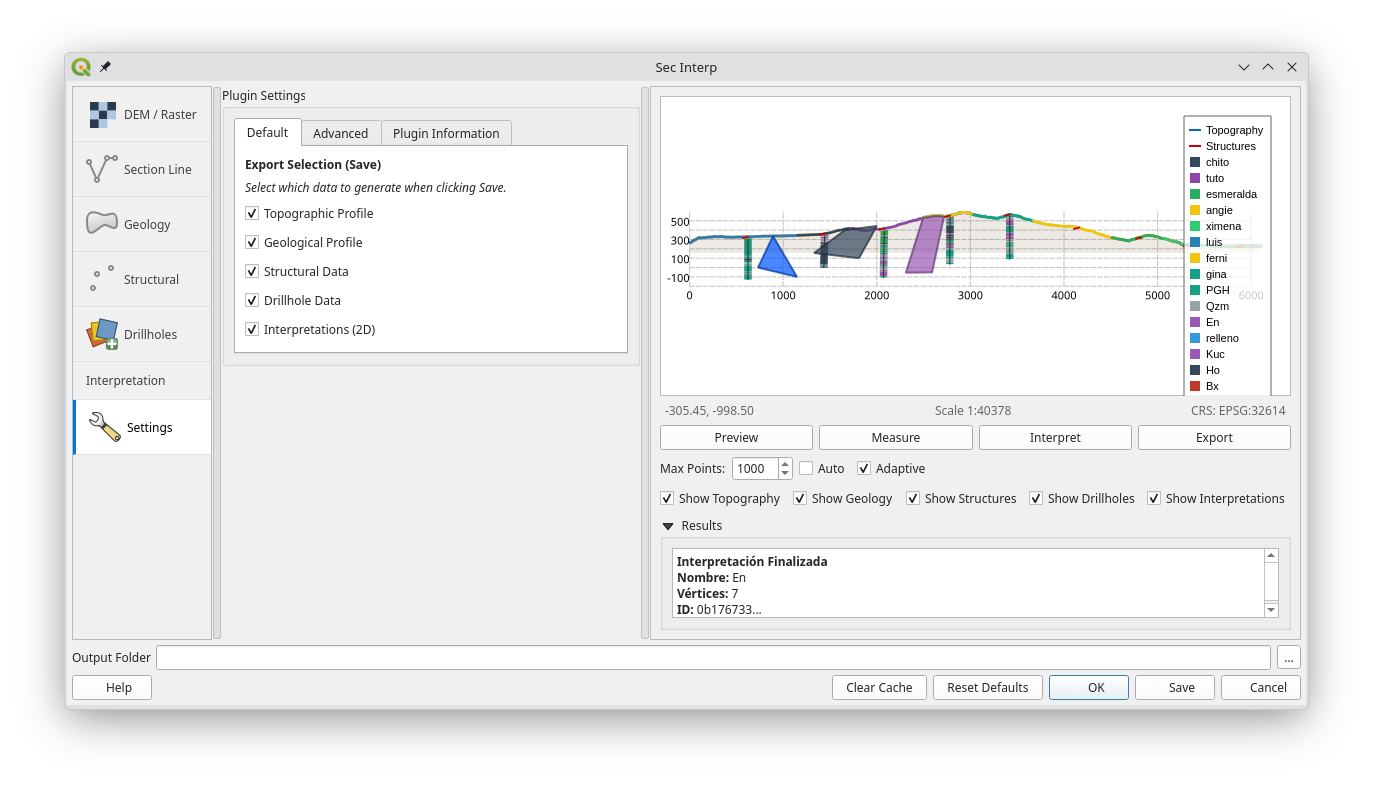Enable the Auto option for Max Points
This screenshot has width=1373, height=786.
click(805, 468)
